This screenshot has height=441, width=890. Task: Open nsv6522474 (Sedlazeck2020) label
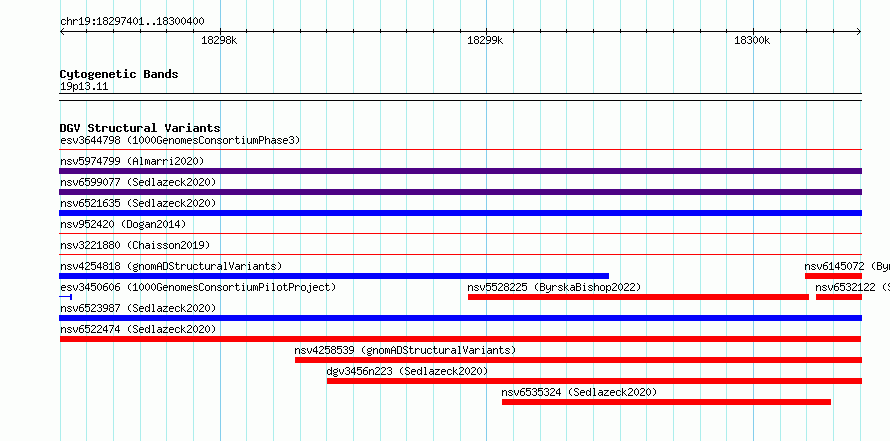pos(138,329)
